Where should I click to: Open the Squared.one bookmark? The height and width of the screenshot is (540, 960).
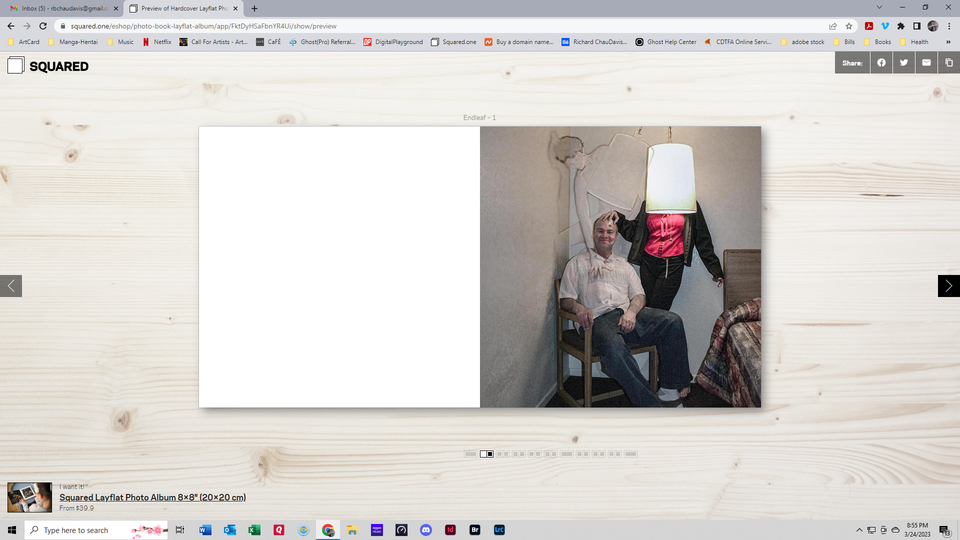click(x=454, y=42)
